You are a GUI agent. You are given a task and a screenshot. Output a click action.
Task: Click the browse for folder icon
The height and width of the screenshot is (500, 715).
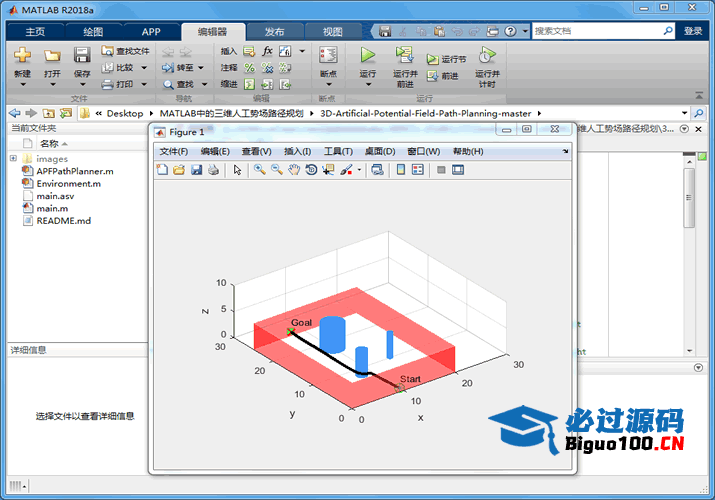pyautogui.click(x=66, y=113)
